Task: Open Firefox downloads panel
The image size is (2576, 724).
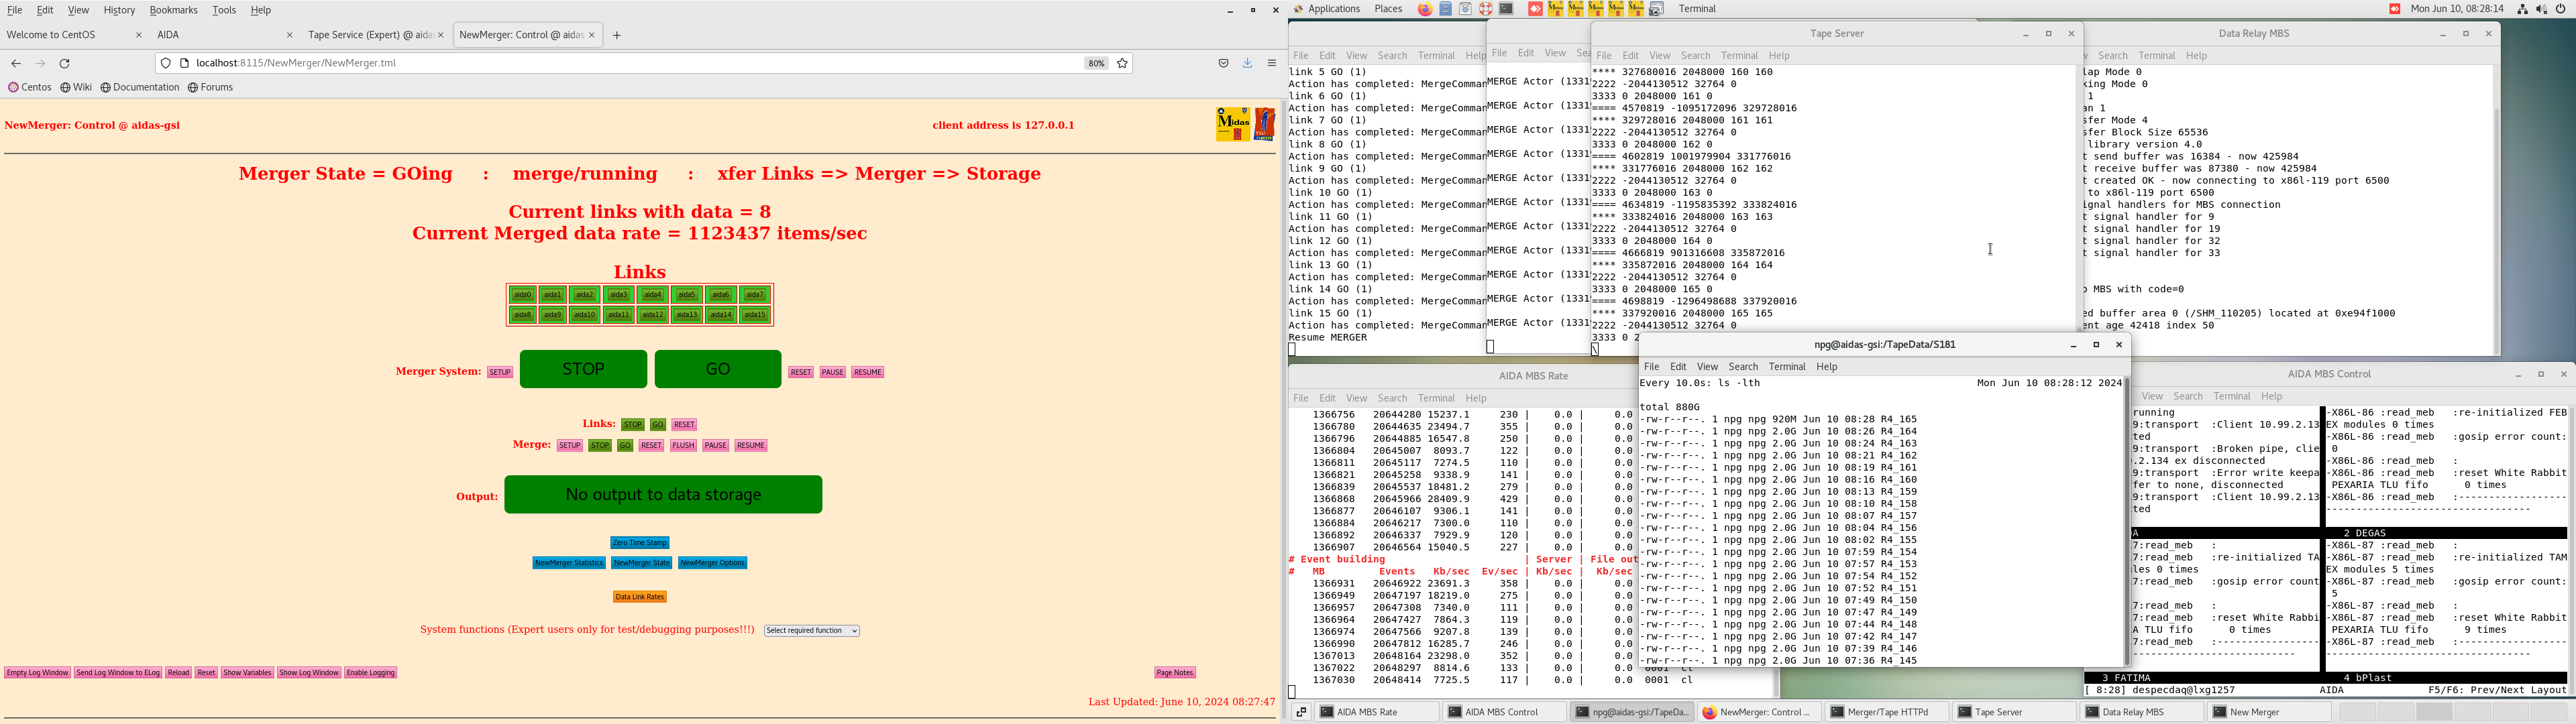Action: pyautogui.click(x=1247, y=64)
